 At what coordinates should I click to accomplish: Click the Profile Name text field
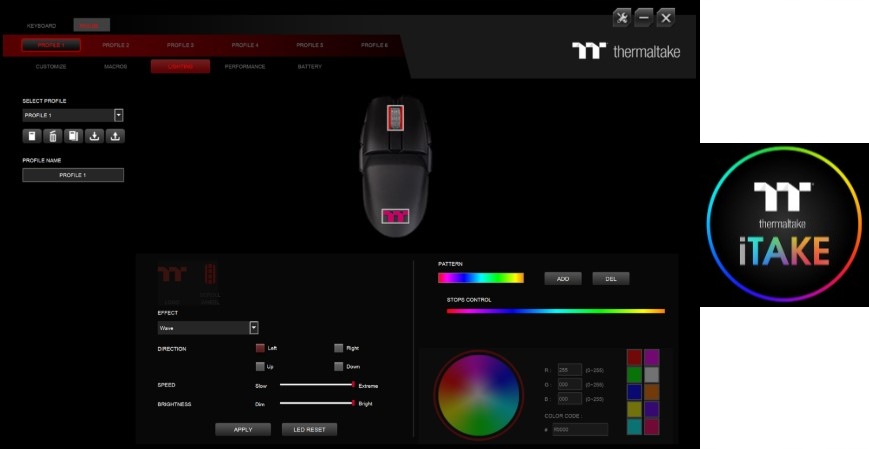click(73, 175)
